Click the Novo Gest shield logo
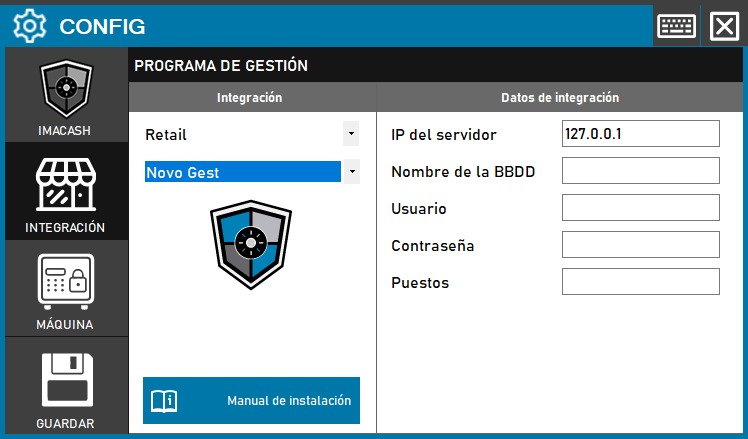The width and height of the screenshot is (748, 439). pos(251,245)
